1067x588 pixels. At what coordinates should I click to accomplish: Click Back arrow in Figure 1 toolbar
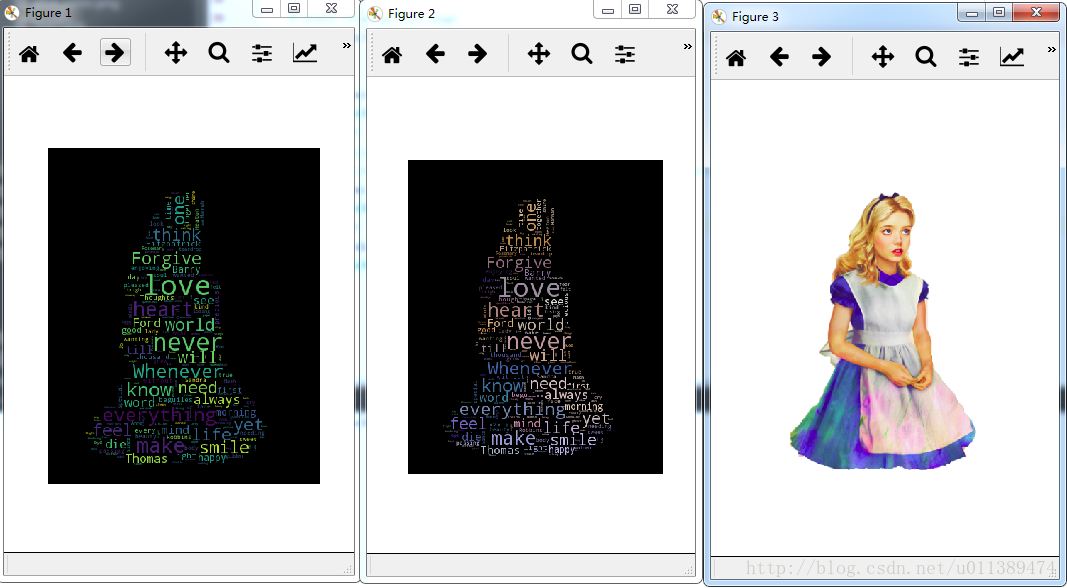72,52
